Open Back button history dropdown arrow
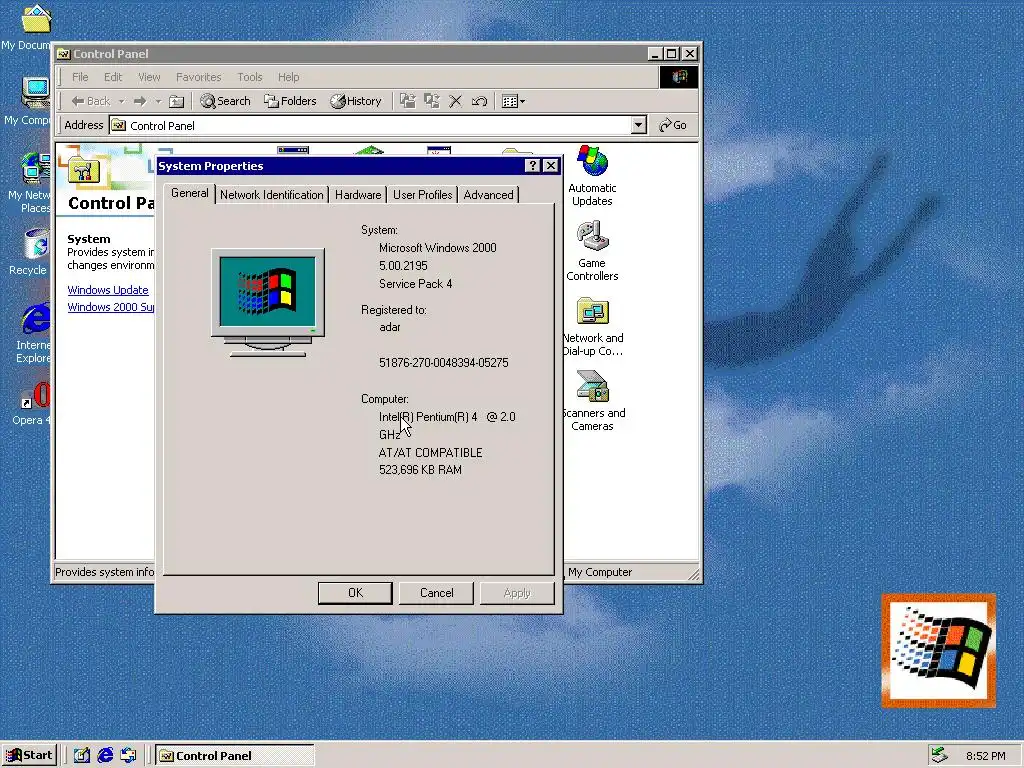Viewport: 1024px width, 768px height. (121, 101)
